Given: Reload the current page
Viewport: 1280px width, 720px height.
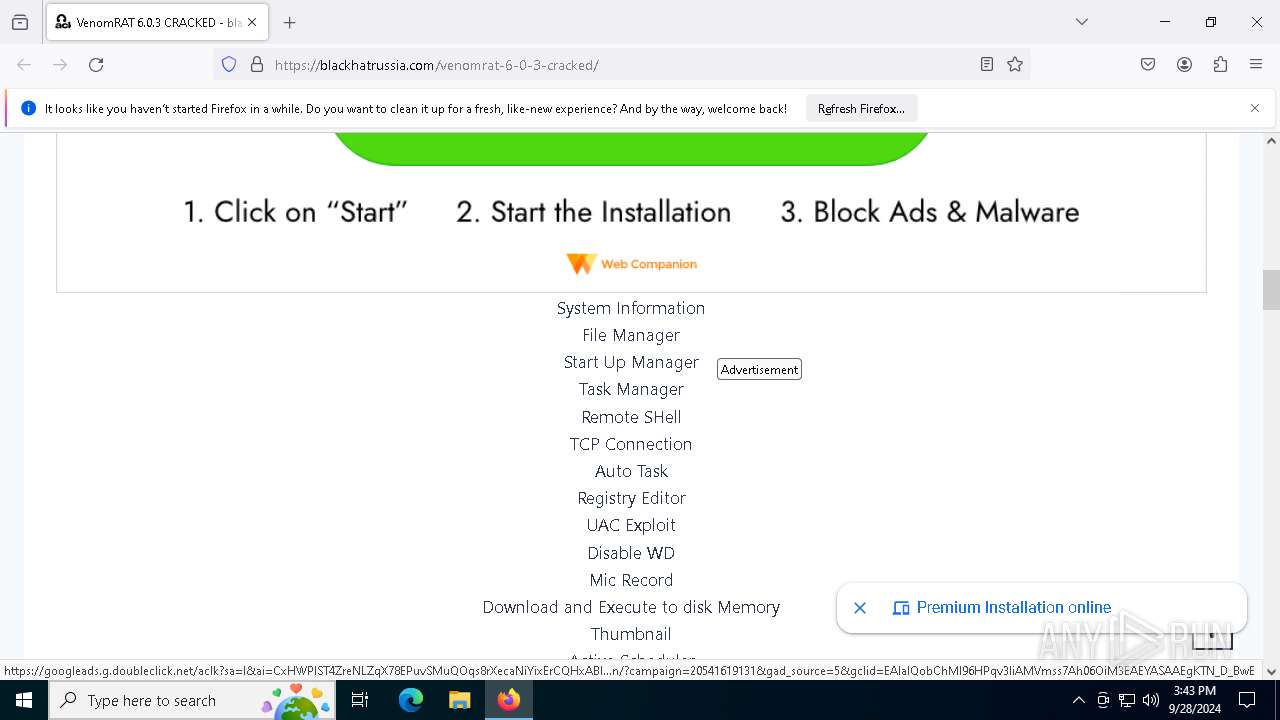Looking at the screenshot, I should coord(96,65).
